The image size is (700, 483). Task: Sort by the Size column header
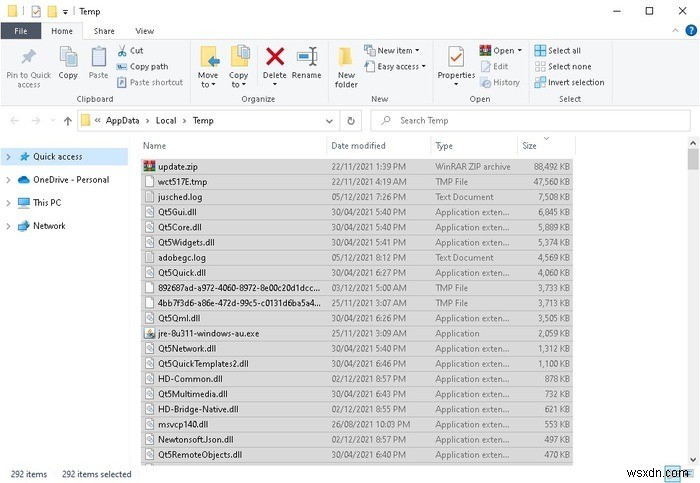pyautogui.click(x=546, y=146)
